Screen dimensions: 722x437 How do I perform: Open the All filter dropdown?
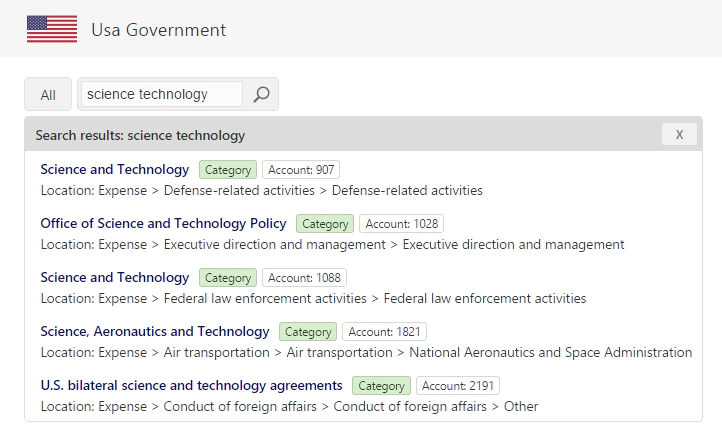click(48, 94)
